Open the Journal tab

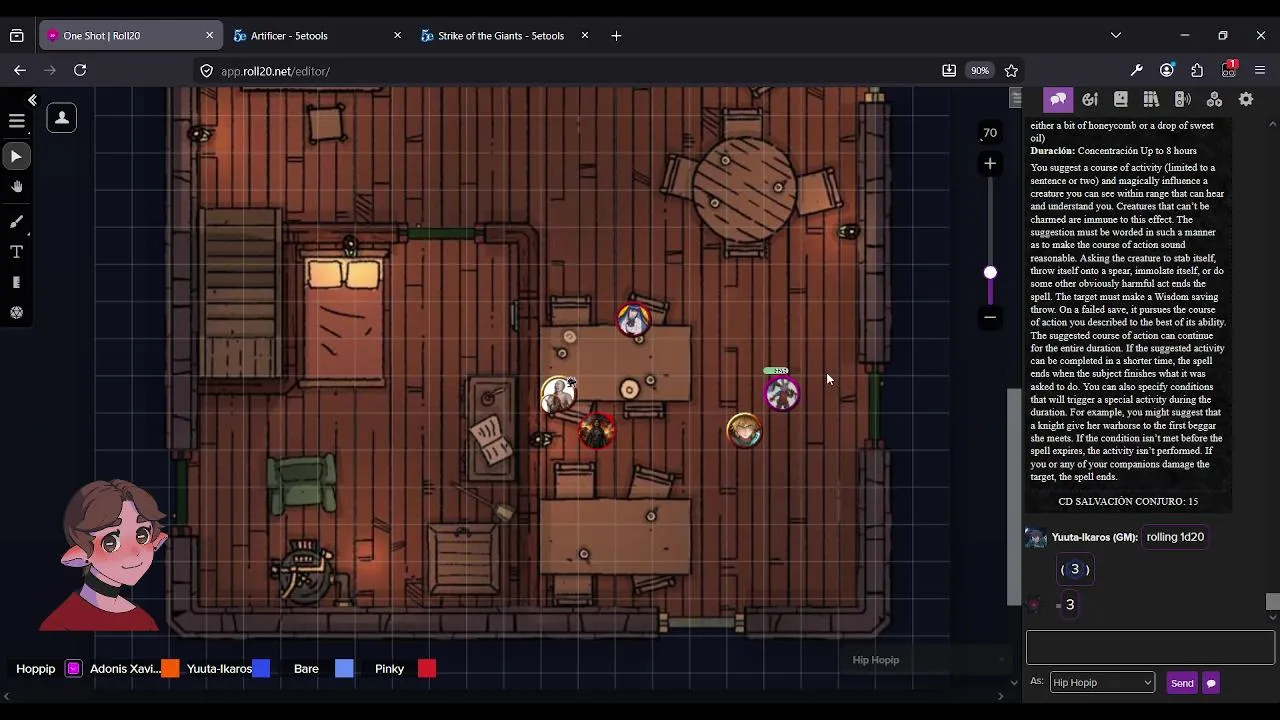click(x=1121, y=99)
